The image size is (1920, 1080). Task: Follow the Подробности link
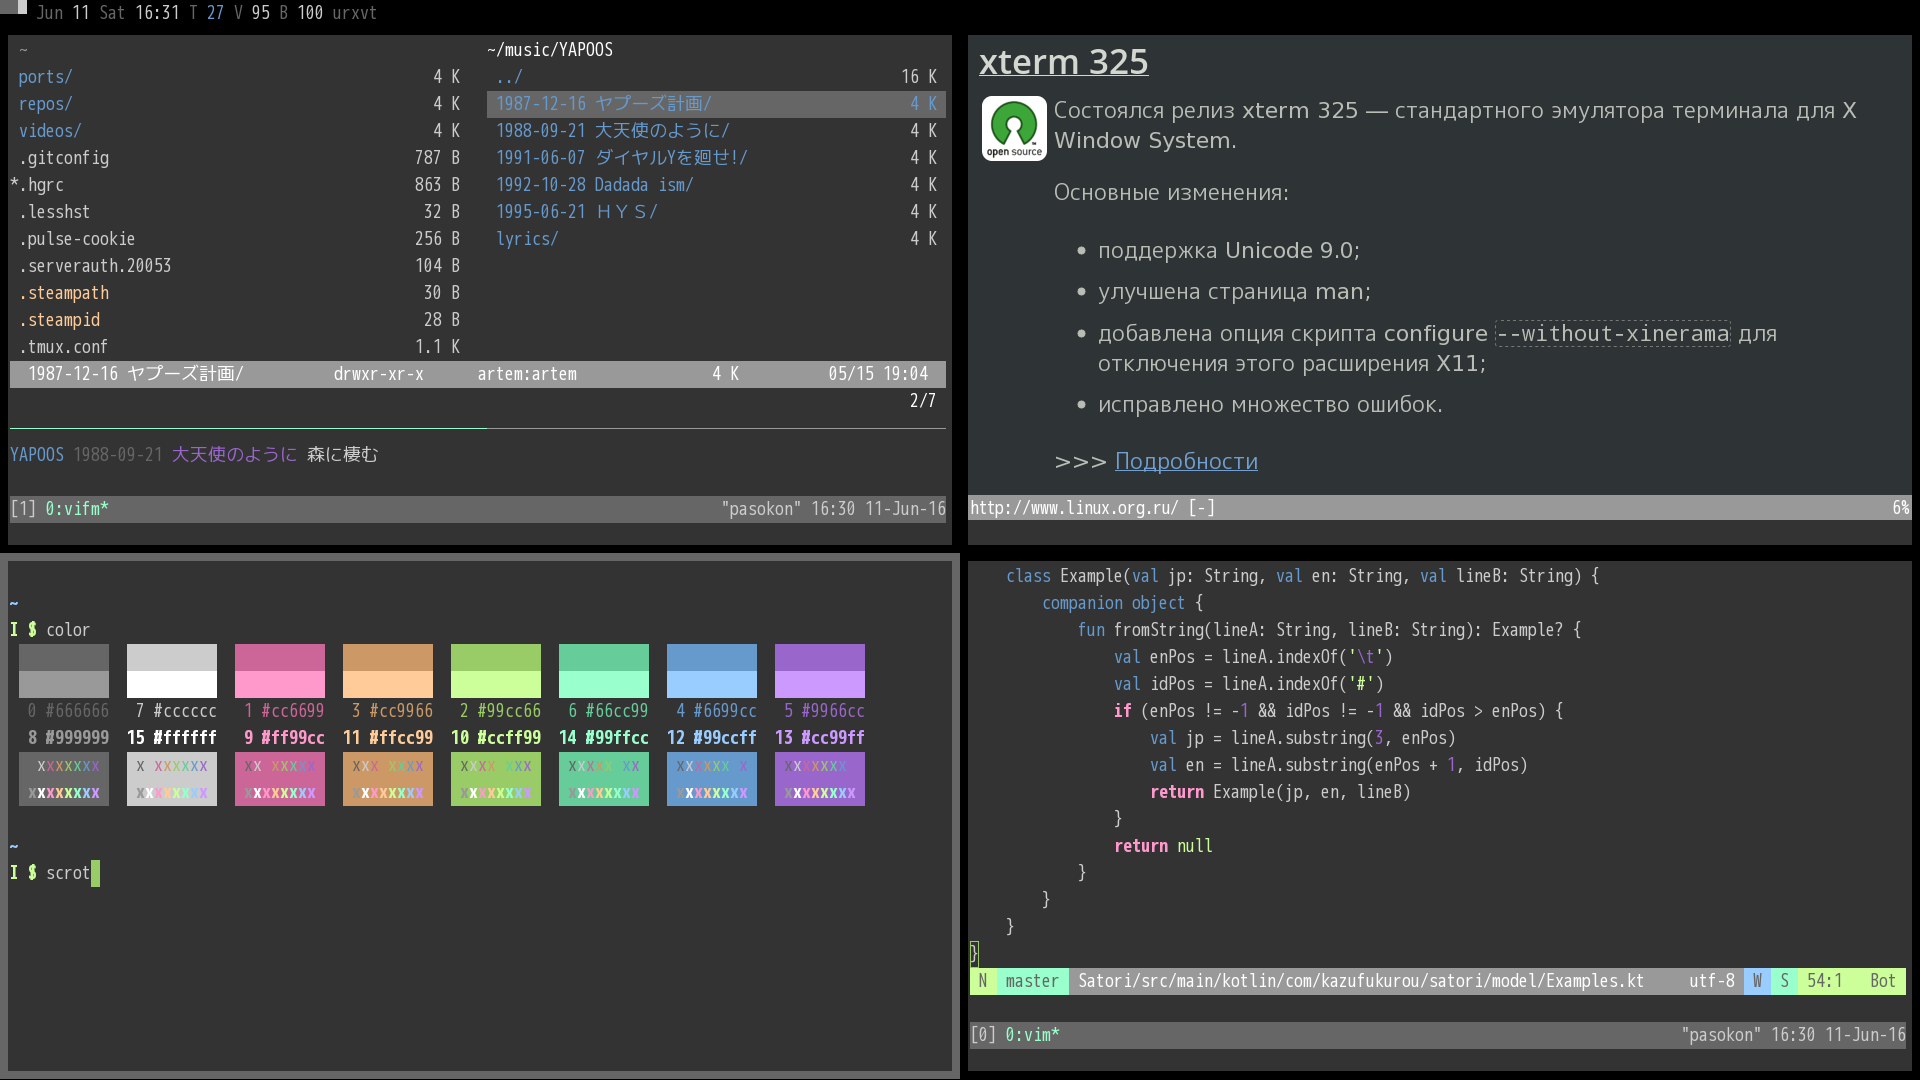pos(1186,461)
